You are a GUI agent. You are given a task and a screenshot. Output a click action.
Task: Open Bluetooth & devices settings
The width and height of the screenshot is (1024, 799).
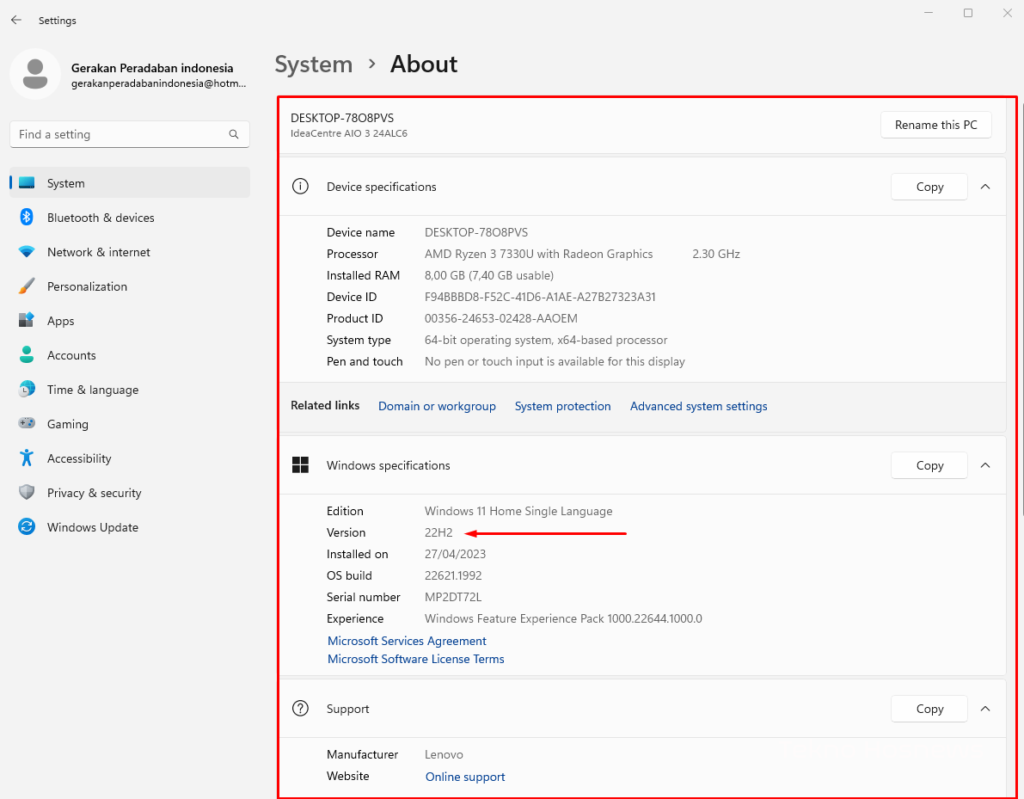(x=129, y=218)
